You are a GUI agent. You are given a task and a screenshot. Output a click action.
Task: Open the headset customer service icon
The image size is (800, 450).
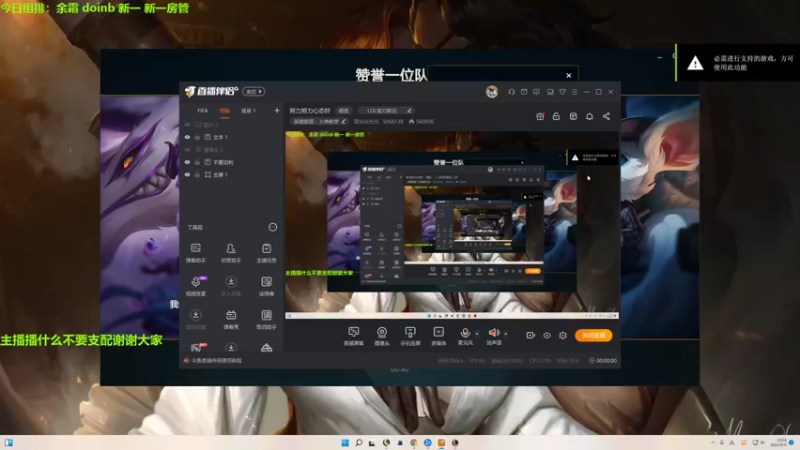pyautogui.click(x=511, y=92)
